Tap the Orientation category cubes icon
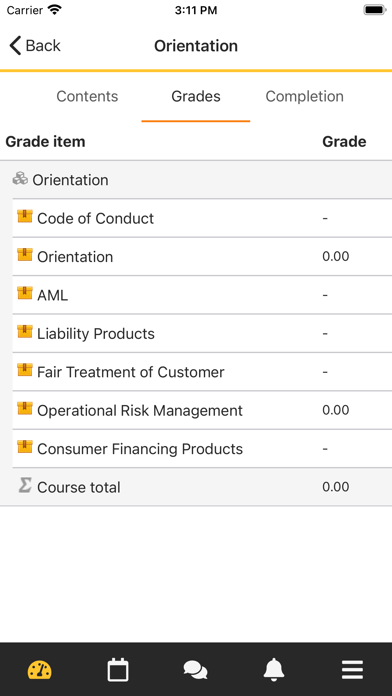The image size is (392, 696). (x=20, y=179)
